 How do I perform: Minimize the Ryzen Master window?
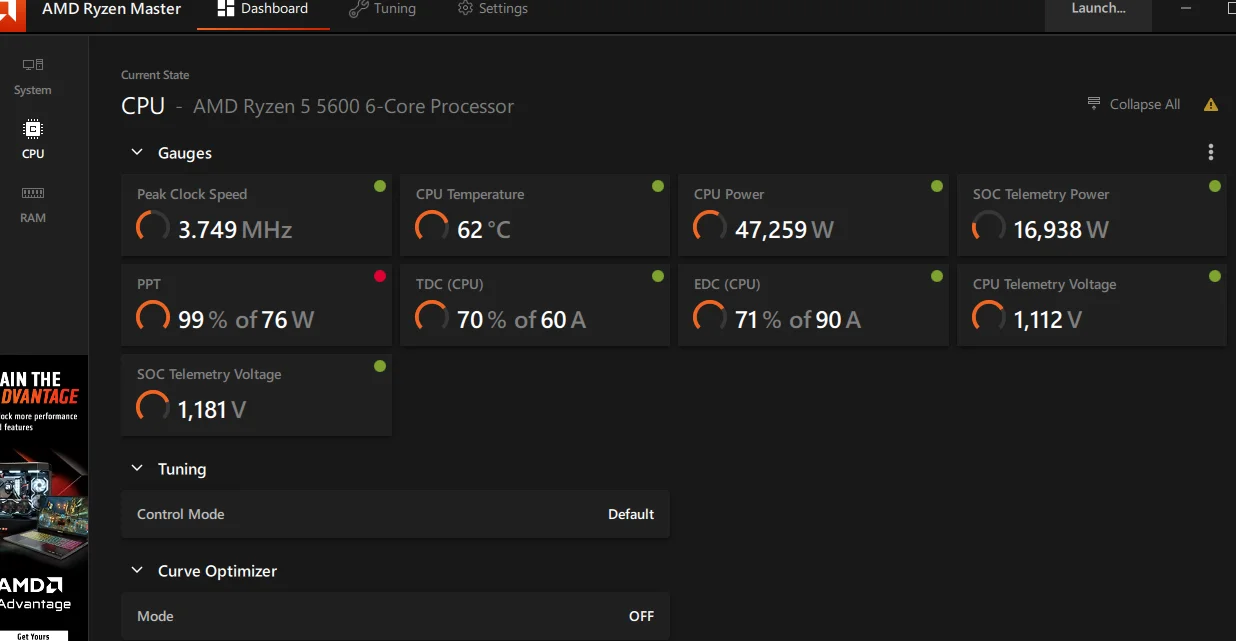[1186, 9]
